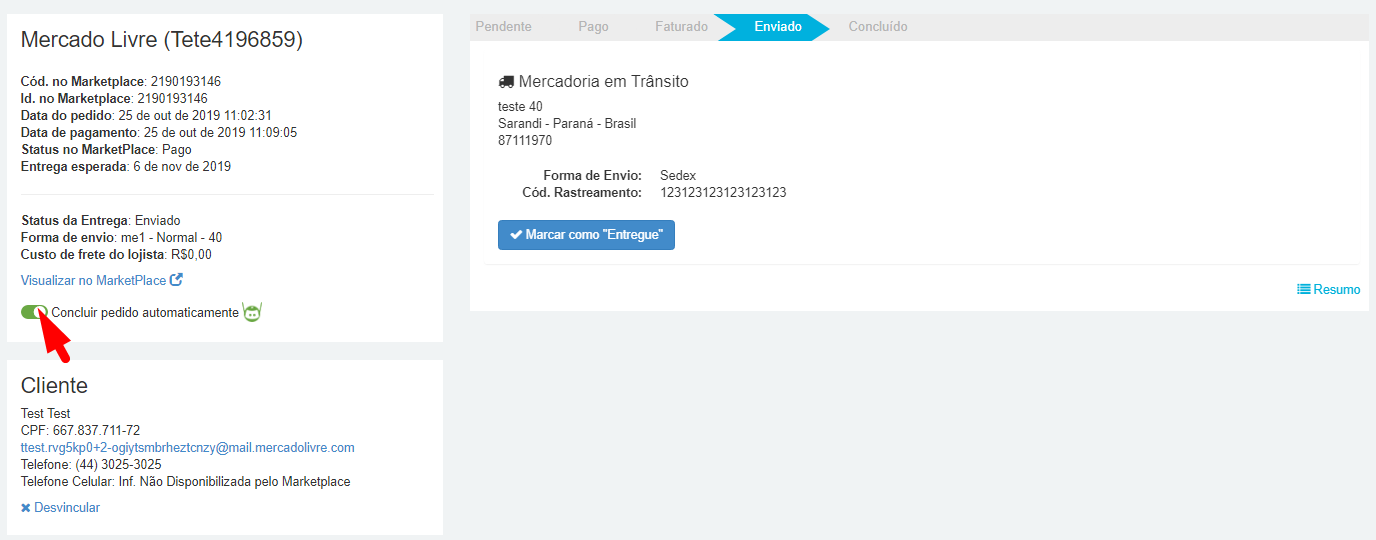Select the Faturado status step
This screenshot has width=1376, height=540.
(681, 27)
